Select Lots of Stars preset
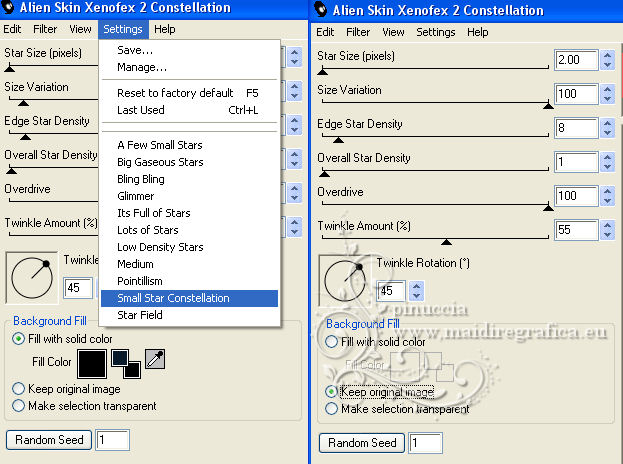The height and width of the screenshot is (464, 623). click(x=190, y=230)
